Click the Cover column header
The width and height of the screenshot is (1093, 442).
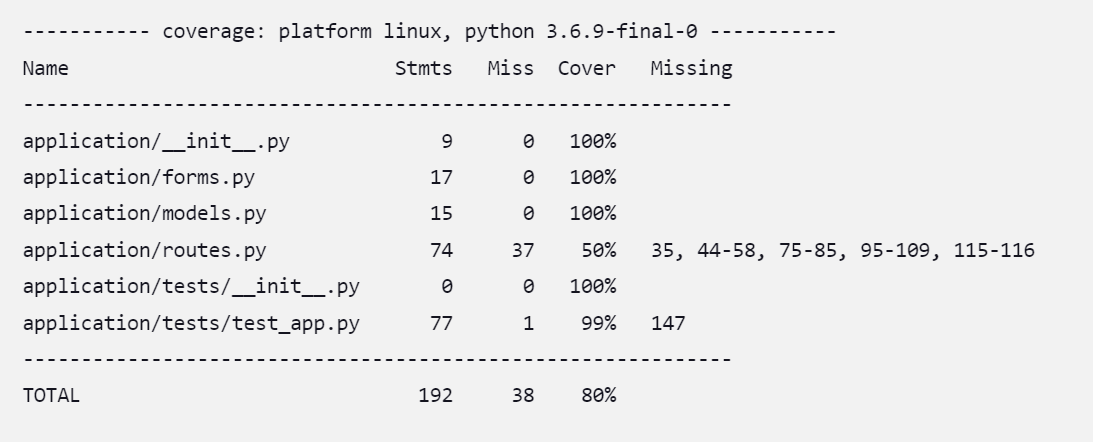[x=587, y=68]
